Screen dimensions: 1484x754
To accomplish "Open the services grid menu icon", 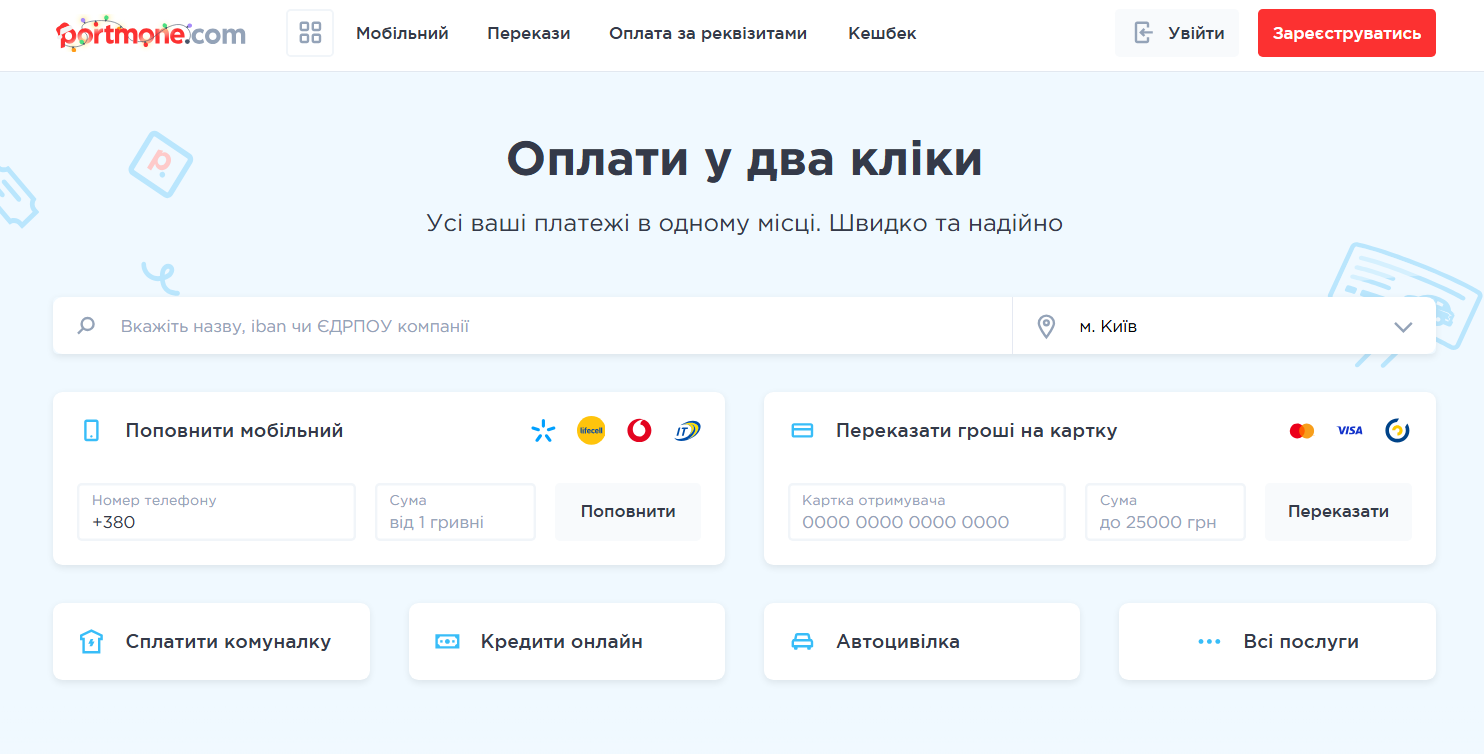I will coord(310,33).
